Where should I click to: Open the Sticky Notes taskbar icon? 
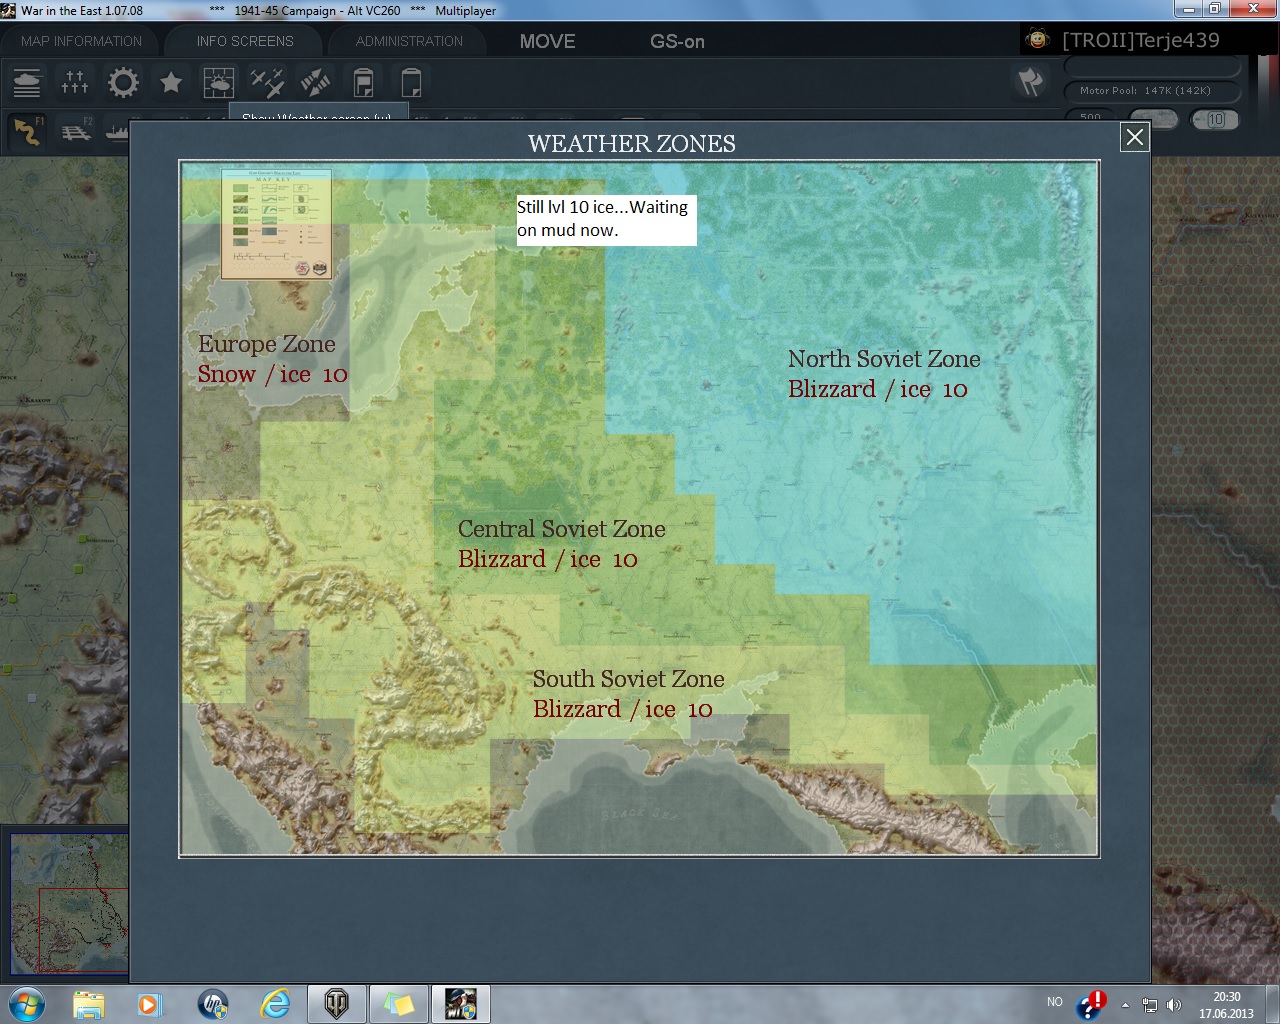coord(399,1003)
